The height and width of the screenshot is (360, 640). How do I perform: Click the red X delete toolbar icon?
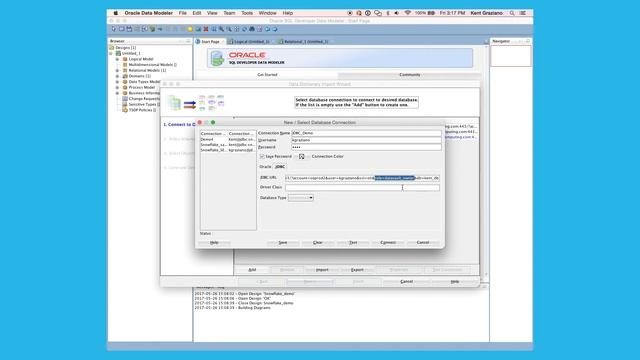pos(206,29)
